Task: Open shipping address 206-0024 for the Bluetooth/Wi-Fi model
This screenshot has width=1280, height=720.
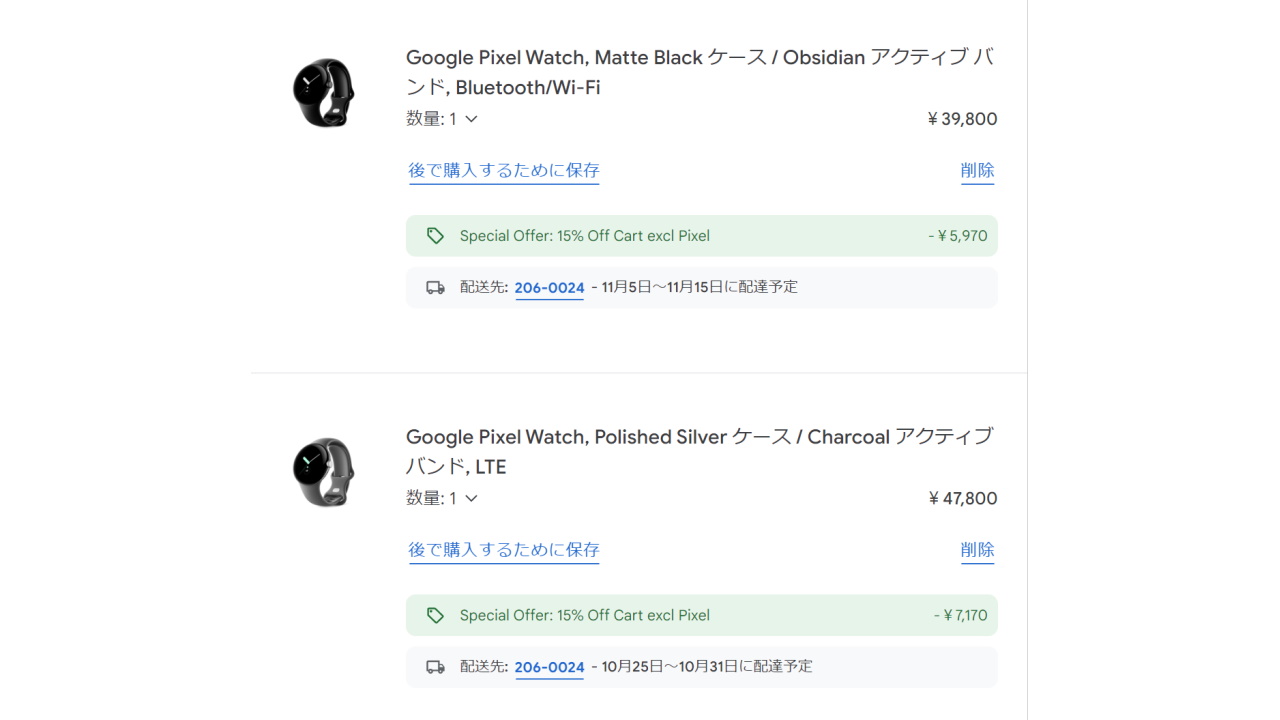Action: coord(549,288)
